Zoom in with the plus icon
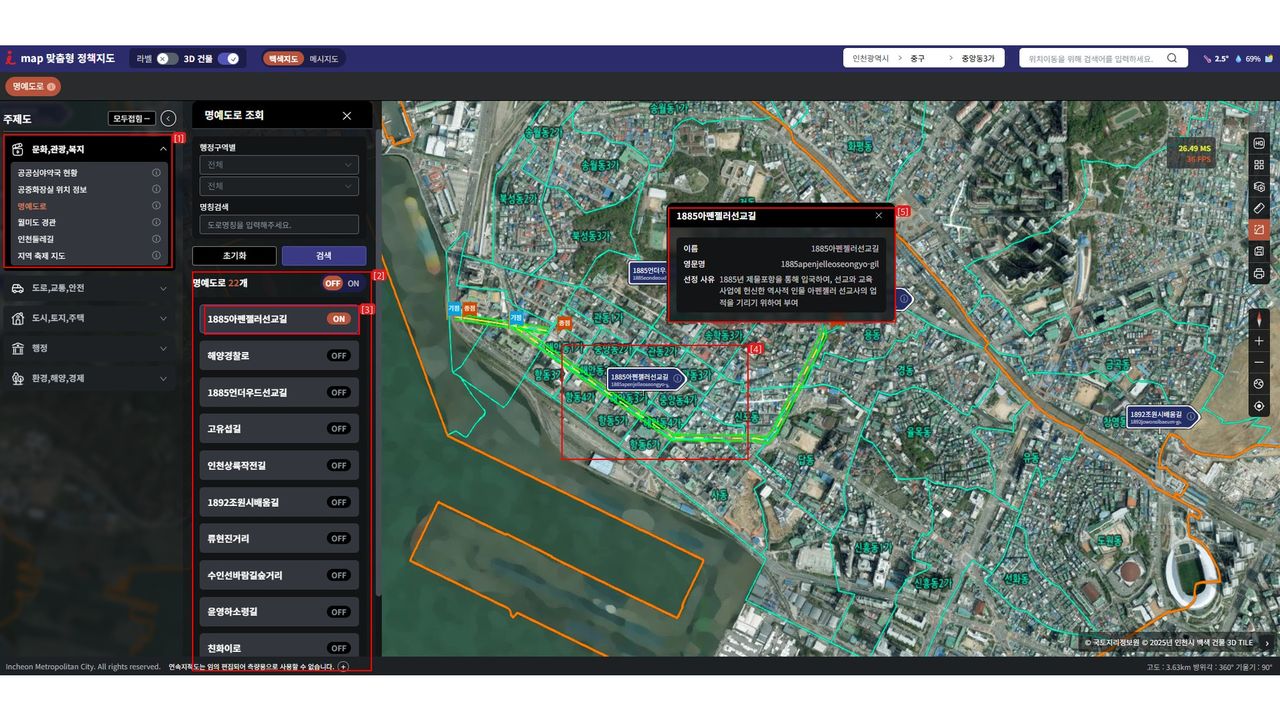 click(1259, 341)
